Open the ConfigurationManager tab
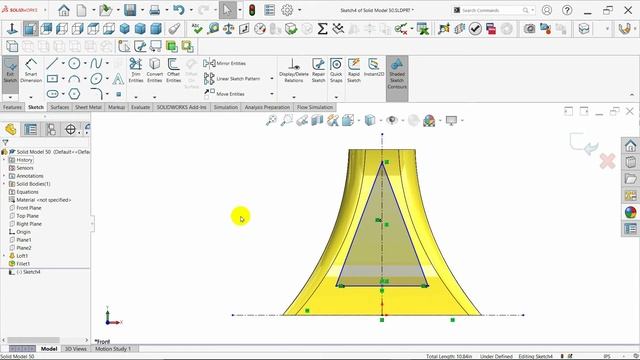This screenshot has width=640, height=360. coord(51,129)
